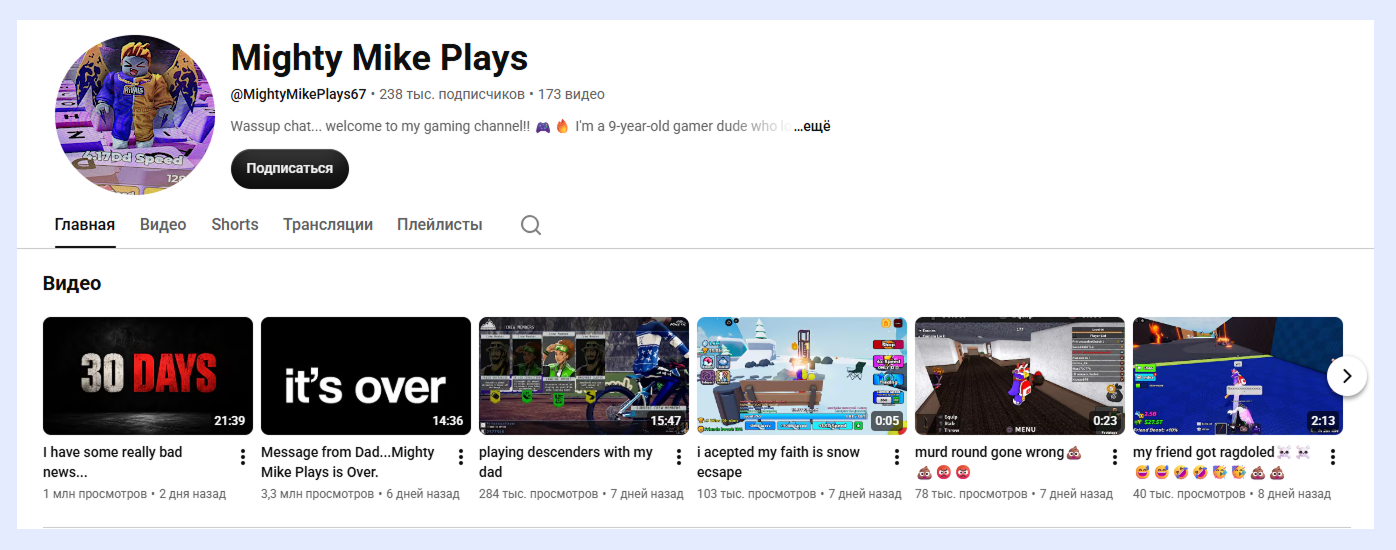
Task: Open the Трансляции tab
Action: (328, 225)
